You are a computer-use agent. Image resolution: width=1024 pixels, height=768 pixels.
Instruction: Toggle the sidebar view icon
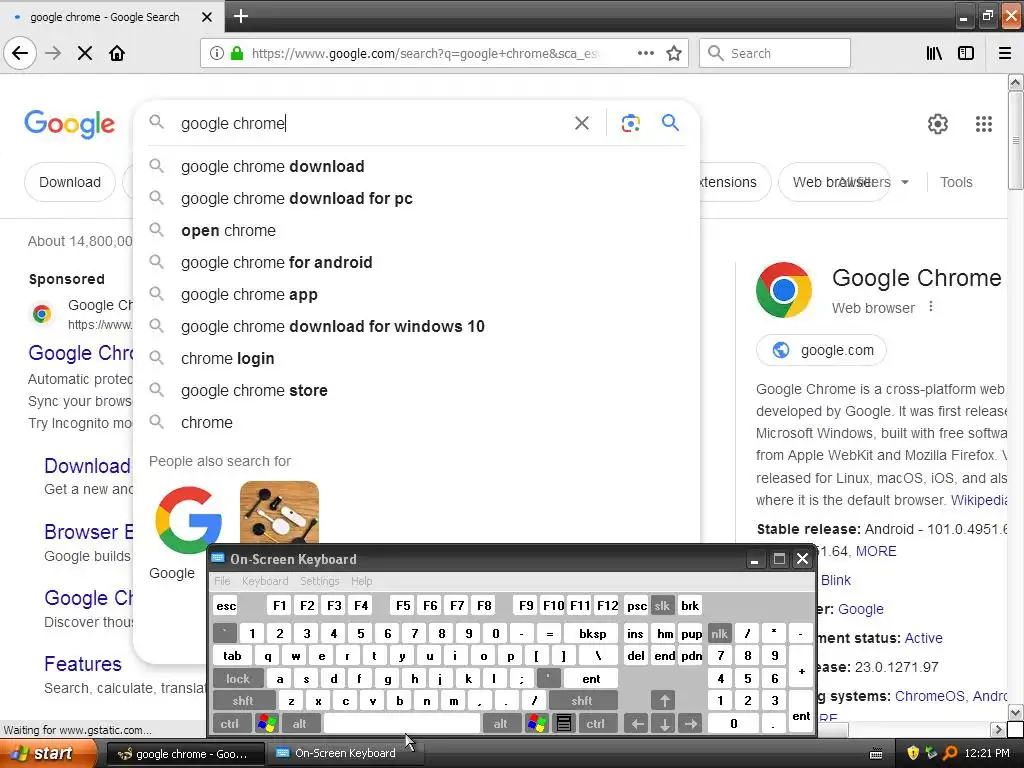pos(966,53)
